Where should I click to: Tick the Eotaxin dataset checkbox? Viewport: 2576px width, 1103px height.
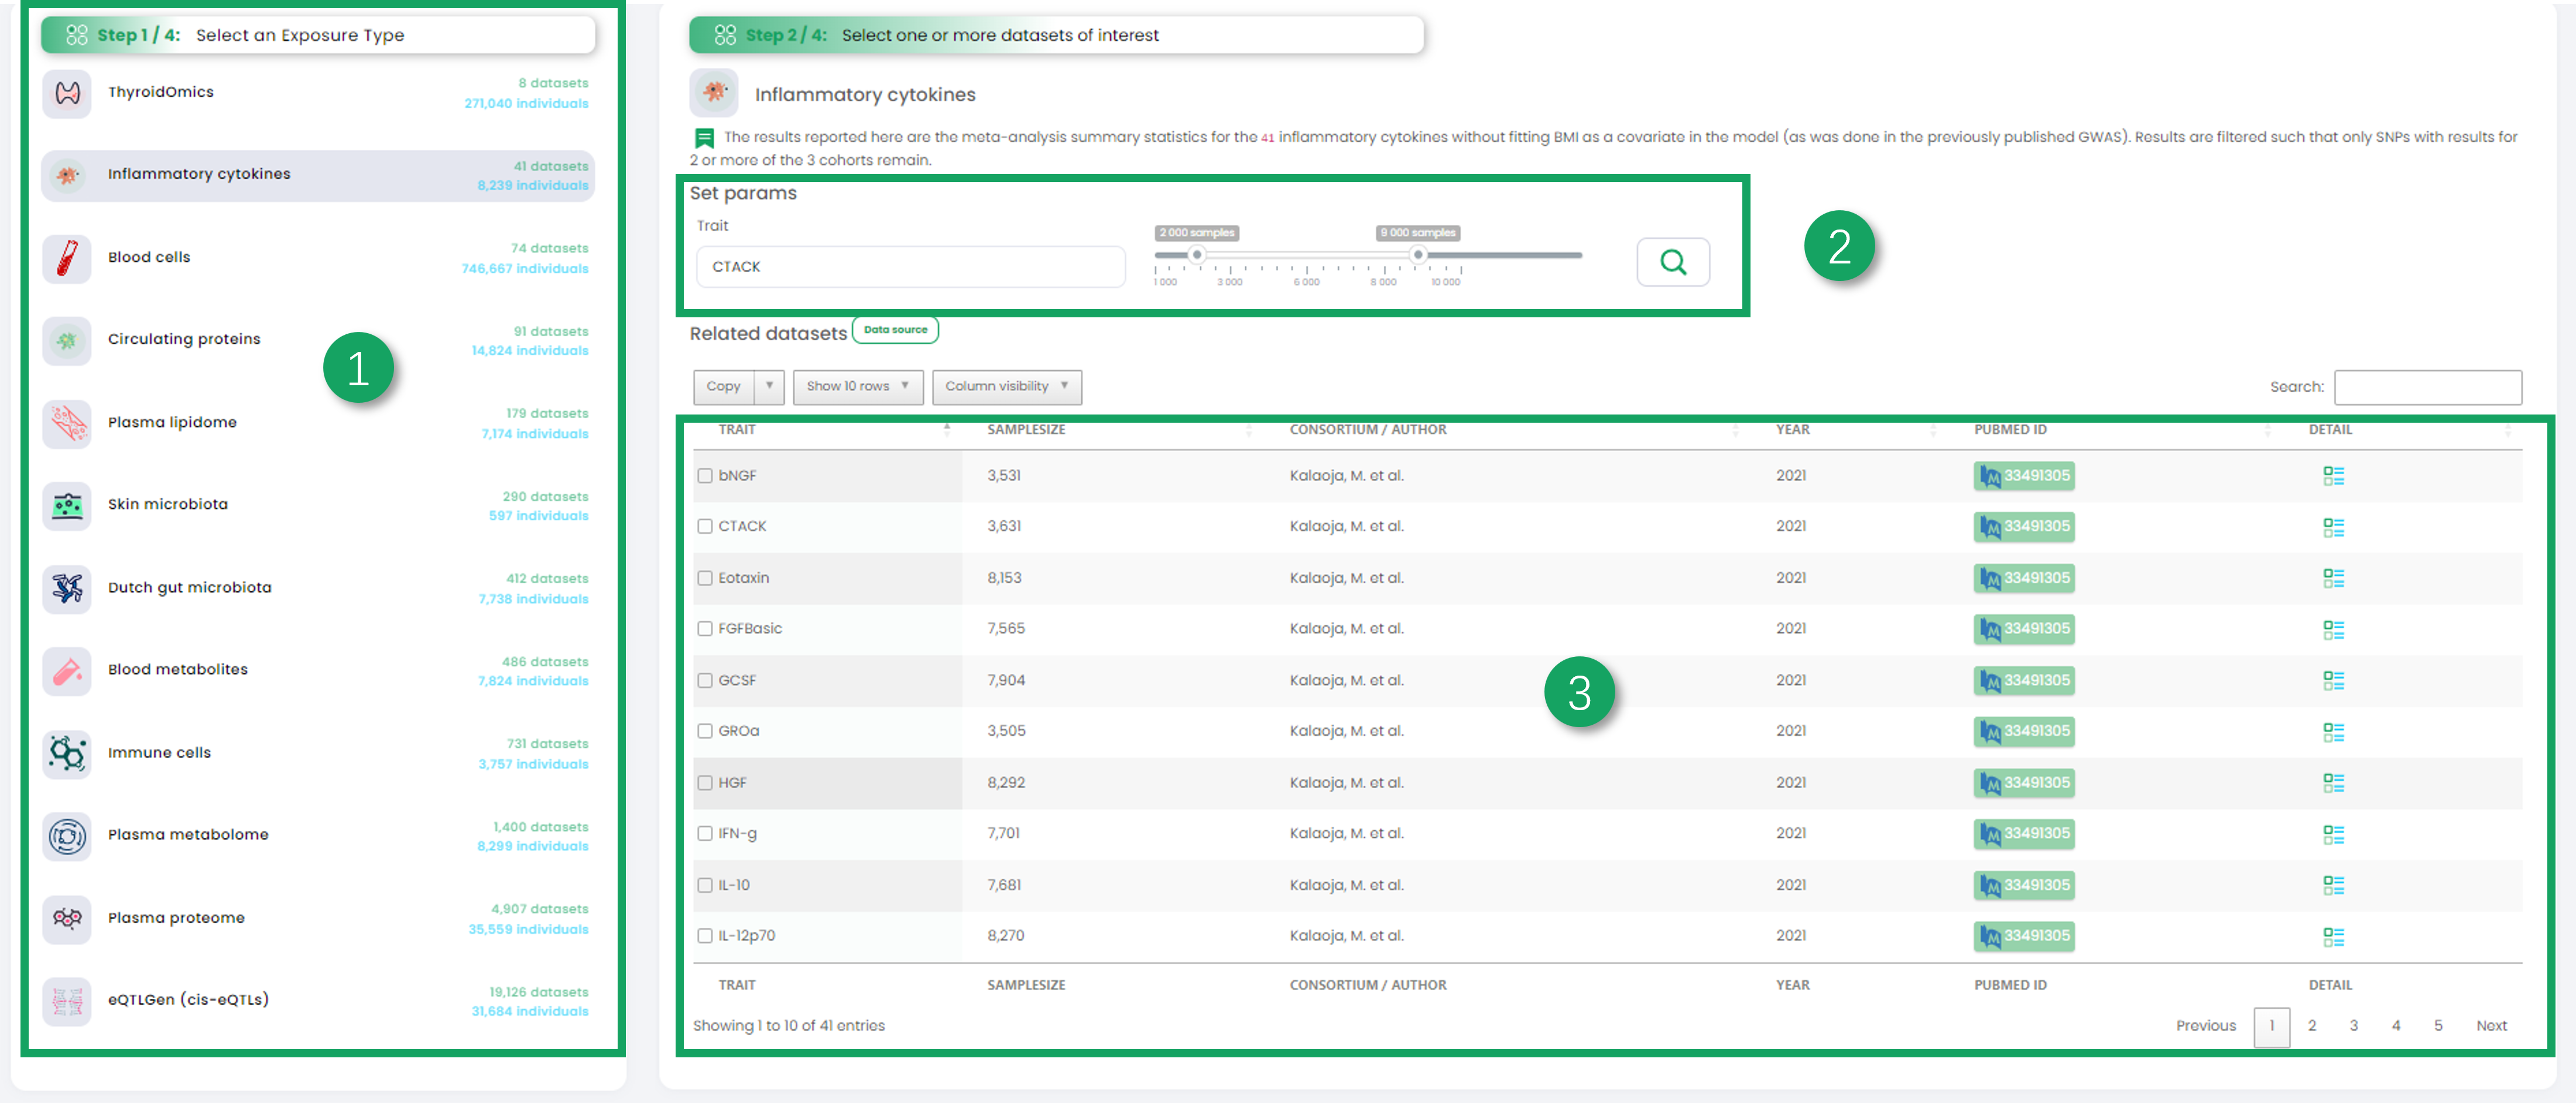point(704,578)
